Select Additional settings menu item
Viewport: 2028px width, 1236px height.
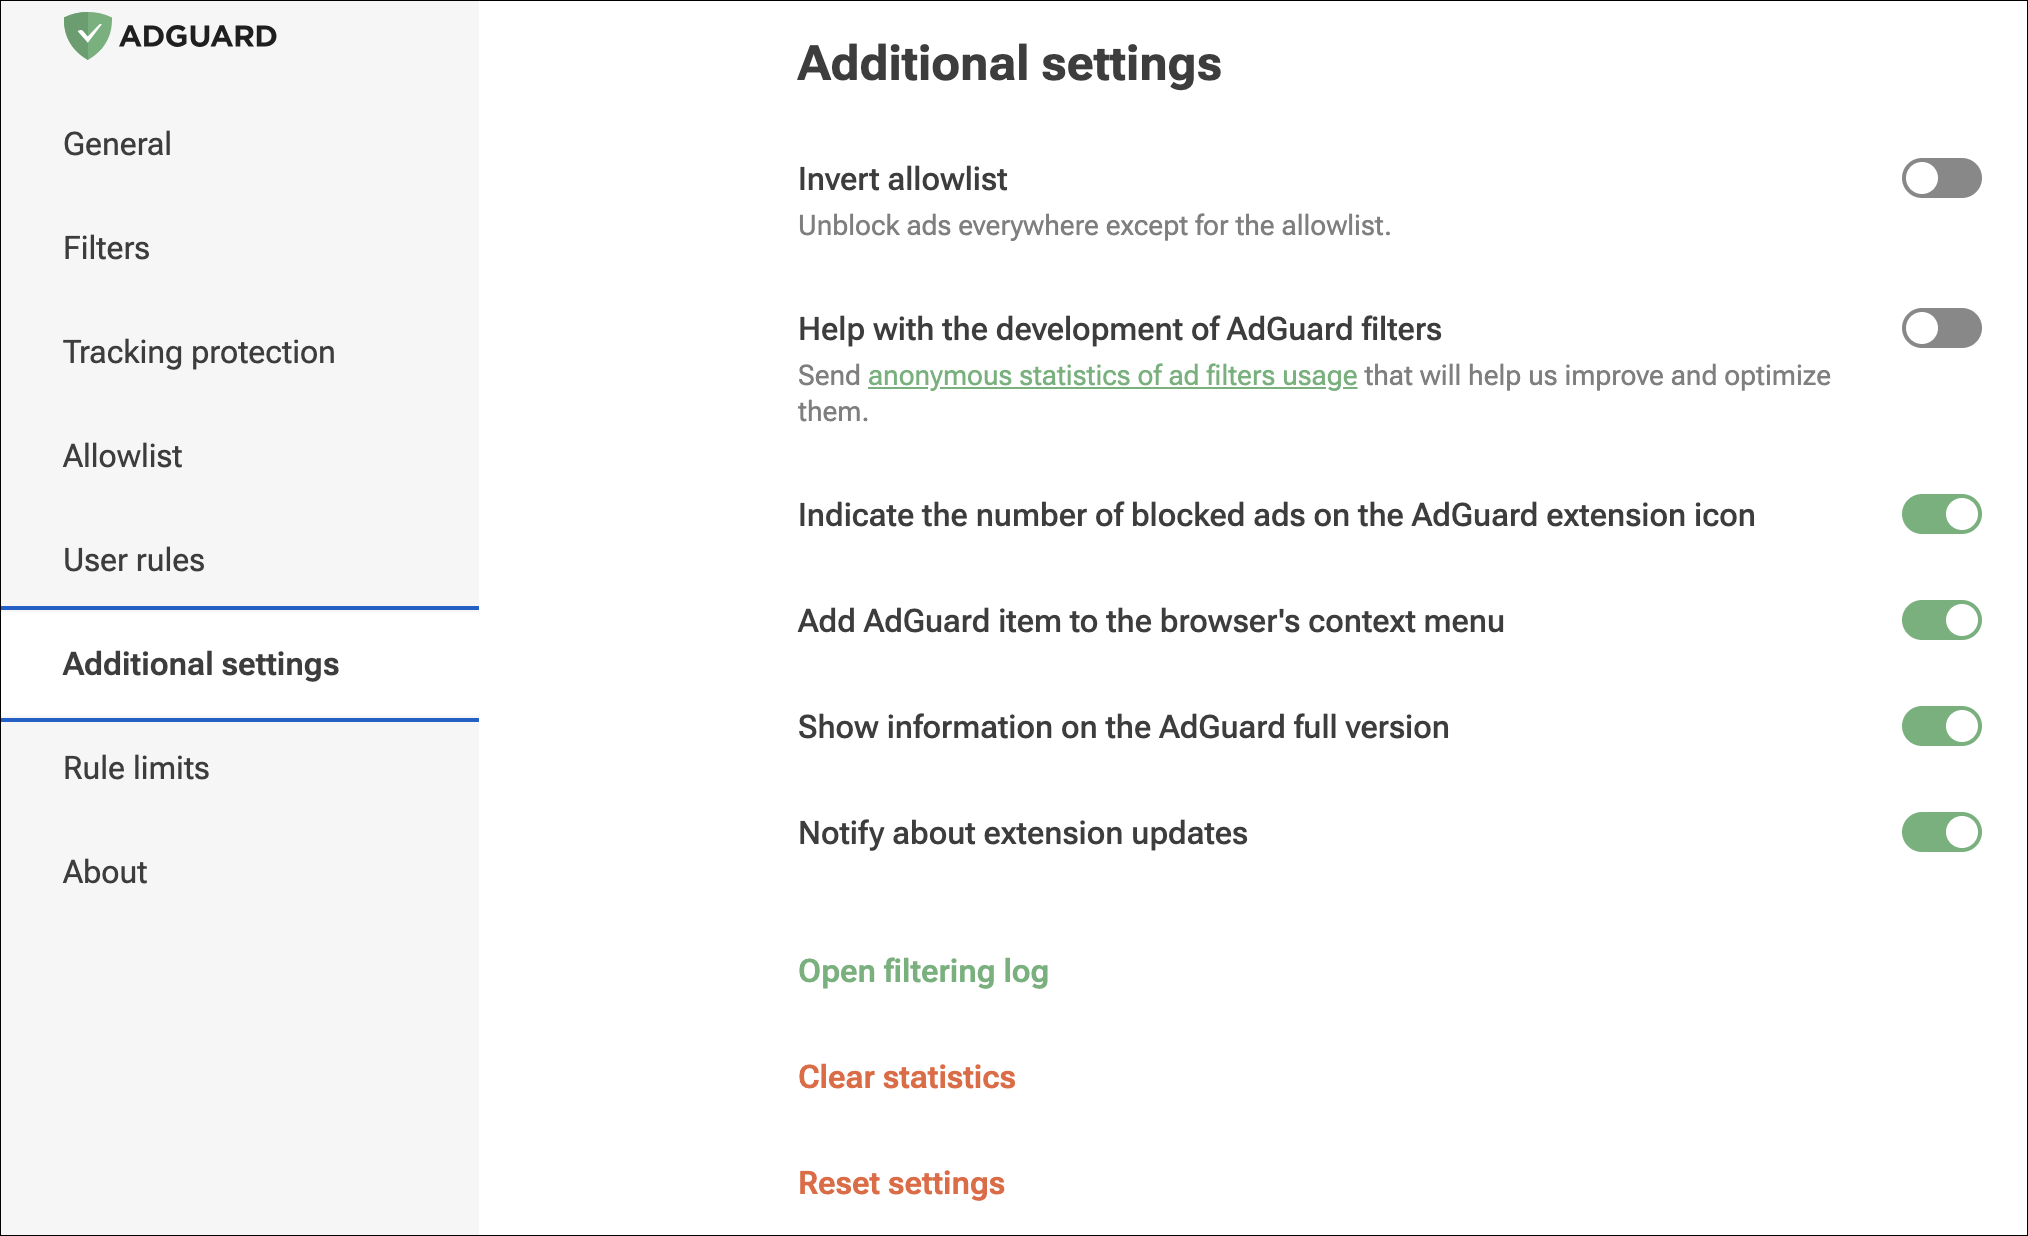click(x=201, y=664)
